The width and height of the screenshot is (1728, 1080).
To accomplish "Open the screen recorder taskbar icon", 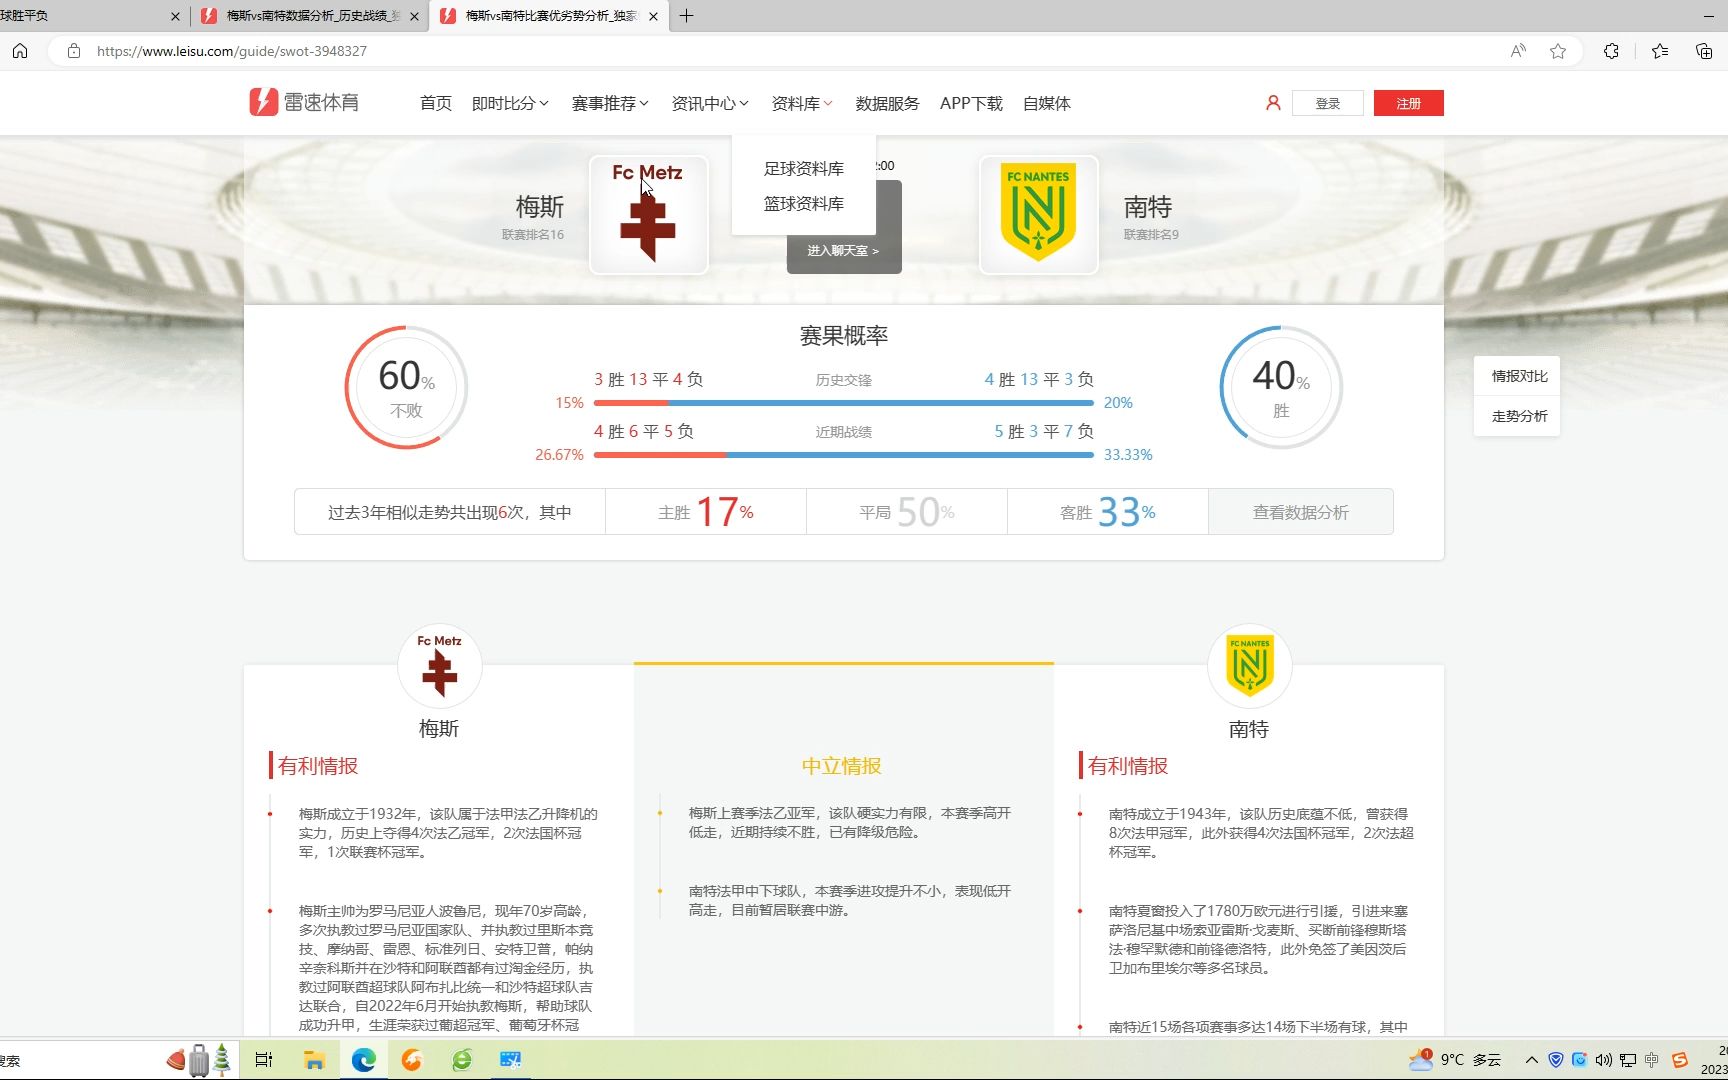I will point(510,1060).
